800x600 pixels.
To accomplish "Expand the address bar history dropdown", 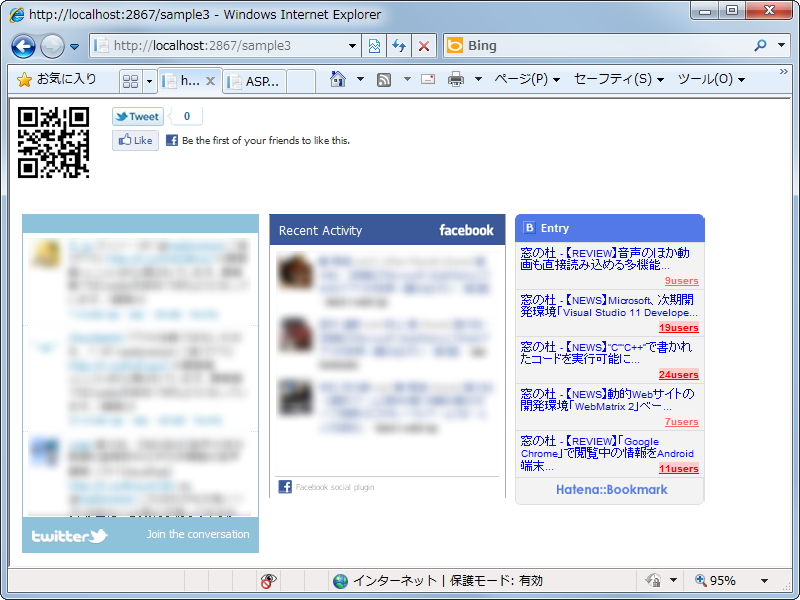I will [x=352, y=46].
